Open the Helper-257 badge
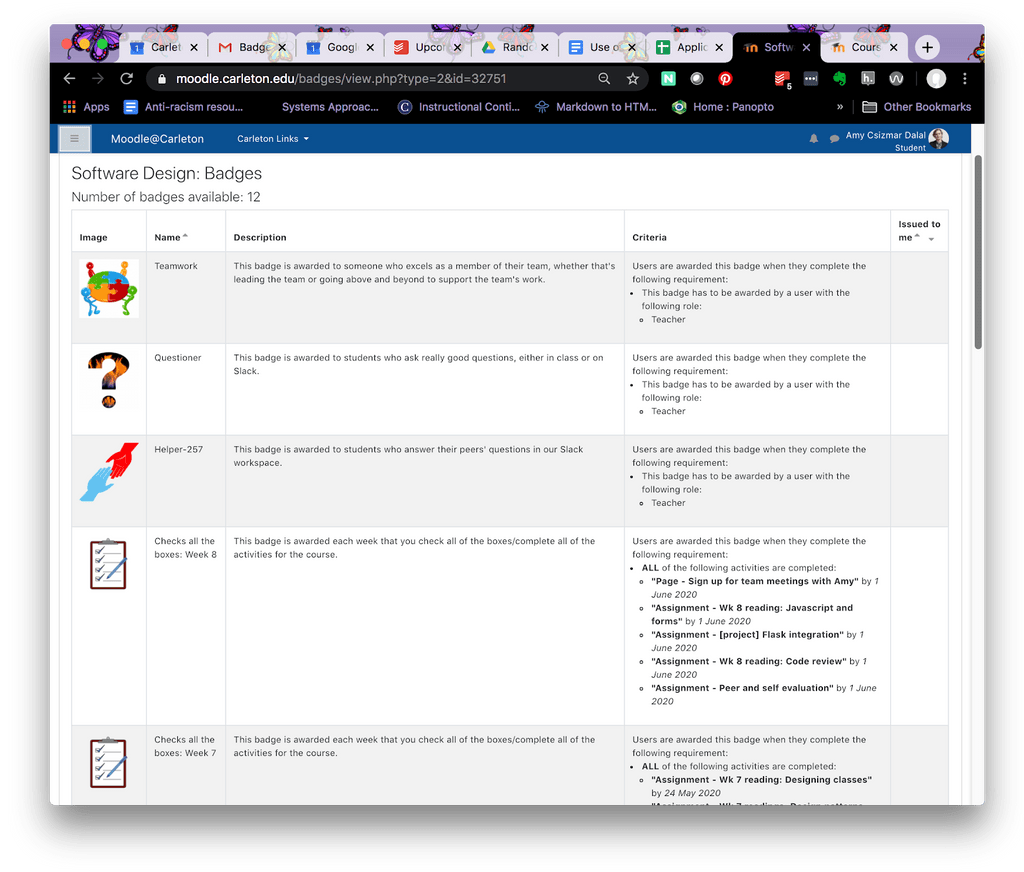This screenshot has height=872, width=1024. [178, 449]
